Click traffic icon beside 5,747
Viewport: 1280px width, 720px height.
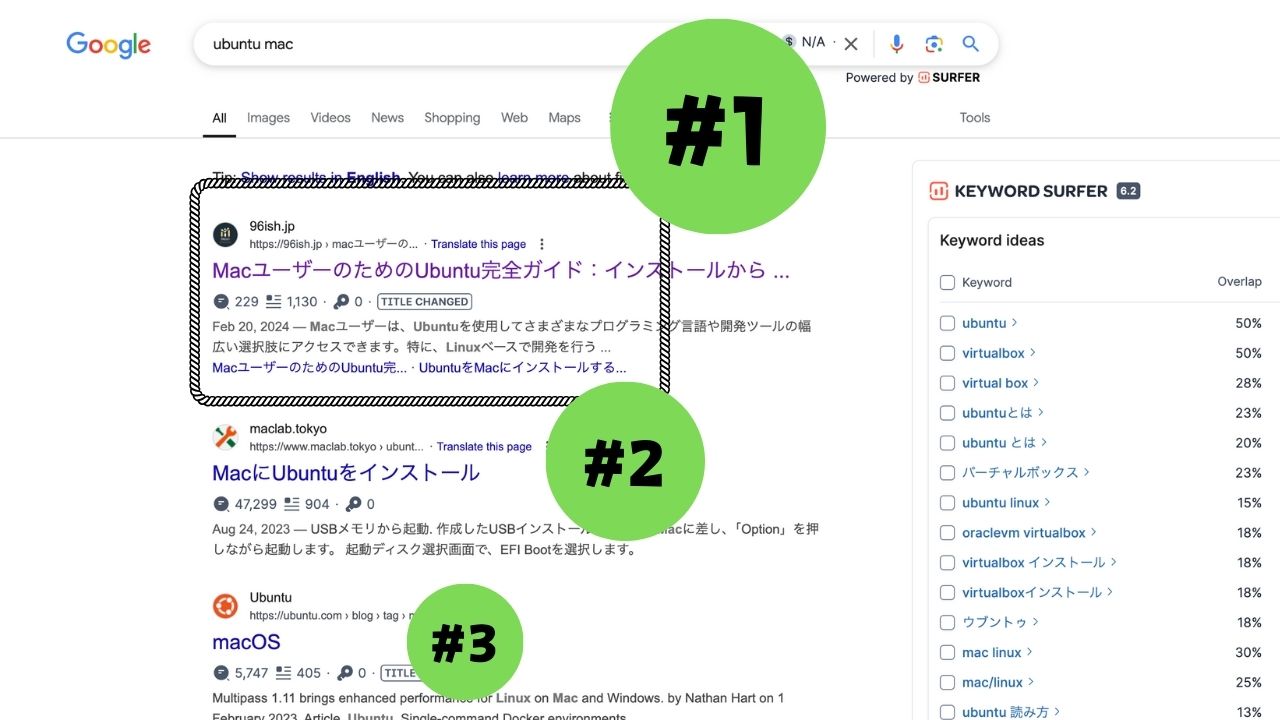pos(221,673)
